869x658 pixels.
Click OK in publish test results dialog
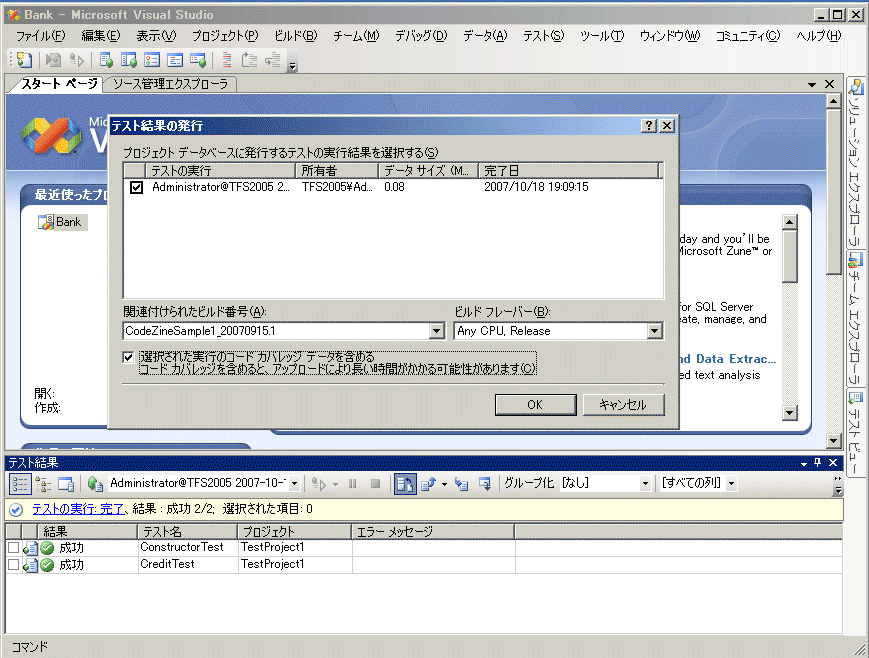[535, 405]
